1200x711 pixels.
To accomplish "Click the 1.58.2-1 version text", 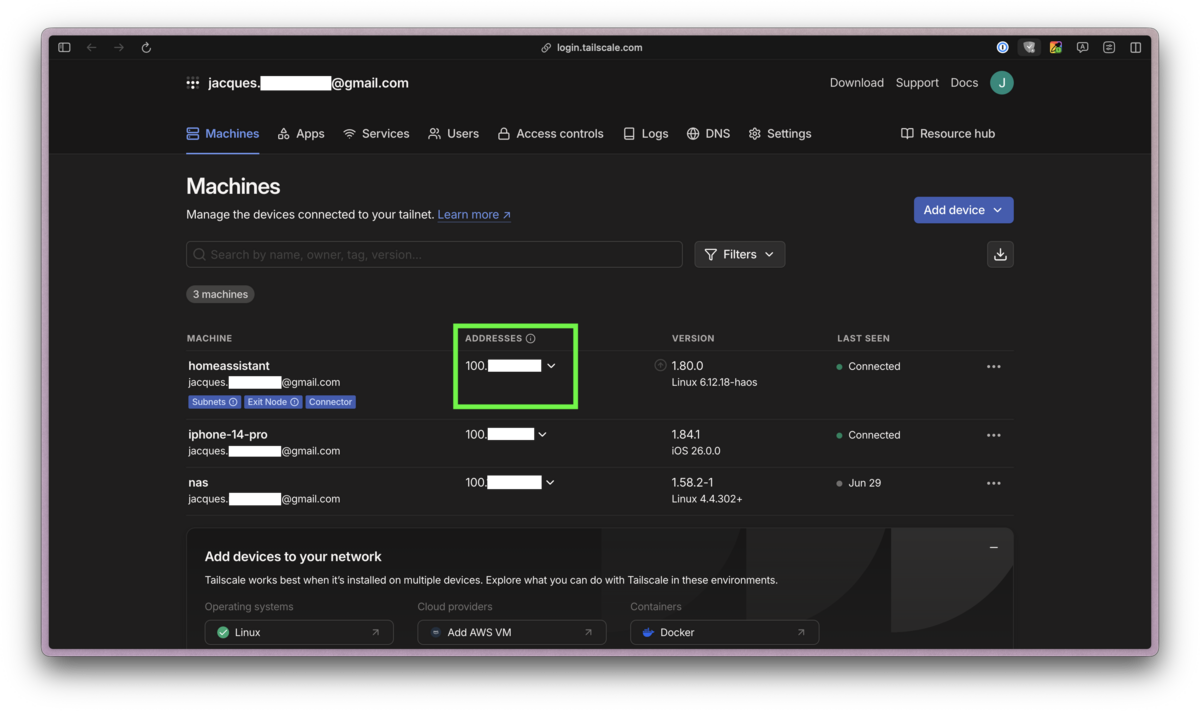I will point(692,483).
